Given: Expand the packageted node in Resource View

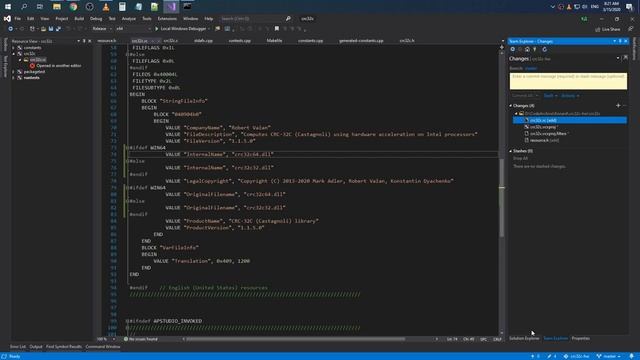Looking at the screenshot, I should click(x=13, y=72).
